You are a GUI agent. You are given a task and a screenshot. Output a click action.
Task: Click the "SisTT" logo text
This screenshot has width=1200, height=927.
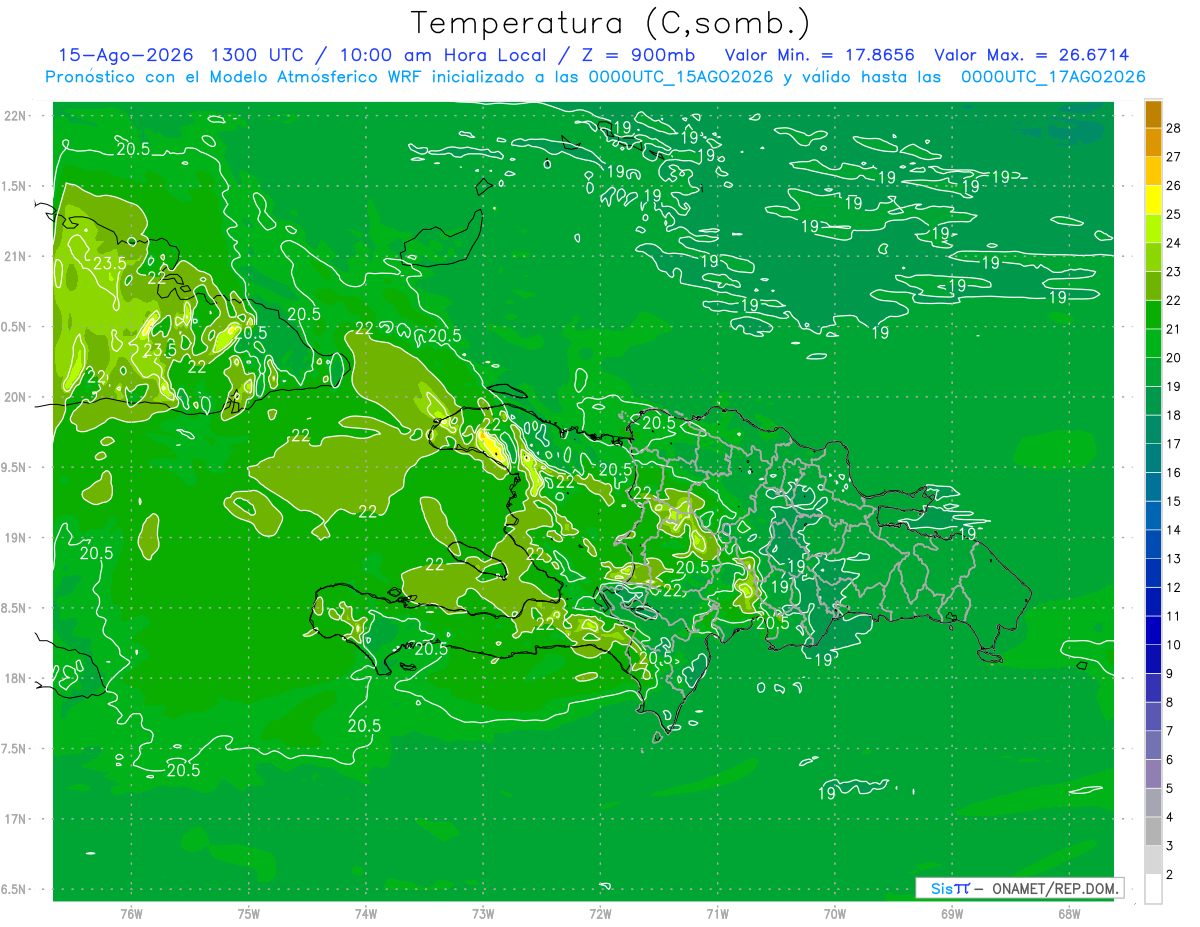(950, 888)
